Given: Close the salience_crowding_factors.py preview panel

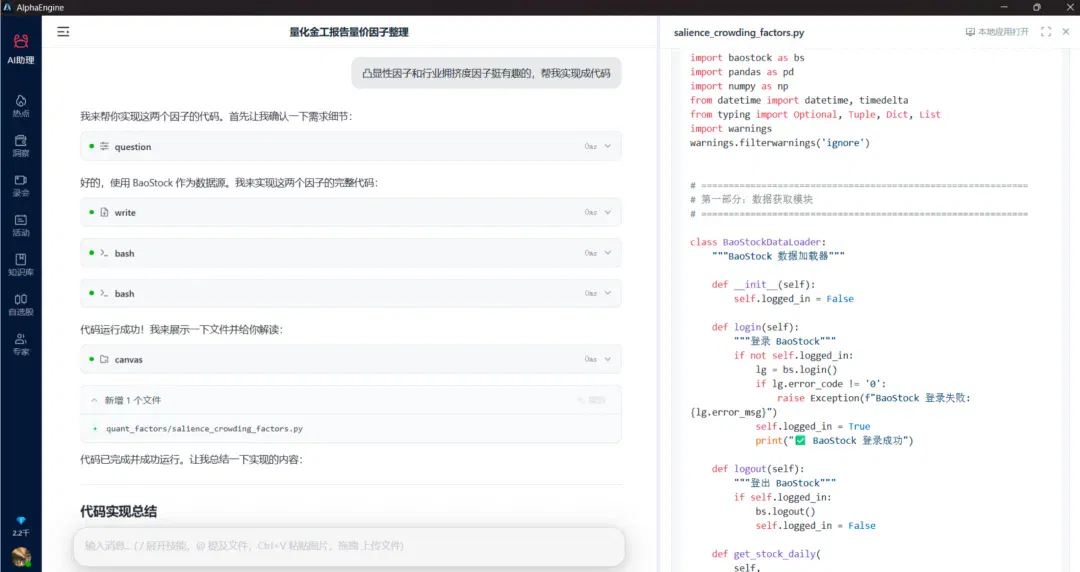Looking at the screenshot, I should click(x=1066, y=32).
